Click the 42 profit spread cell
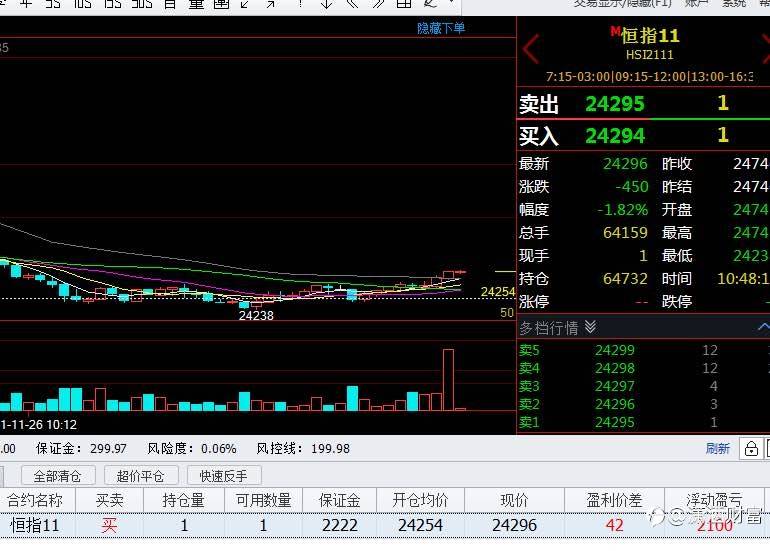770x551 pixels. 614,525
